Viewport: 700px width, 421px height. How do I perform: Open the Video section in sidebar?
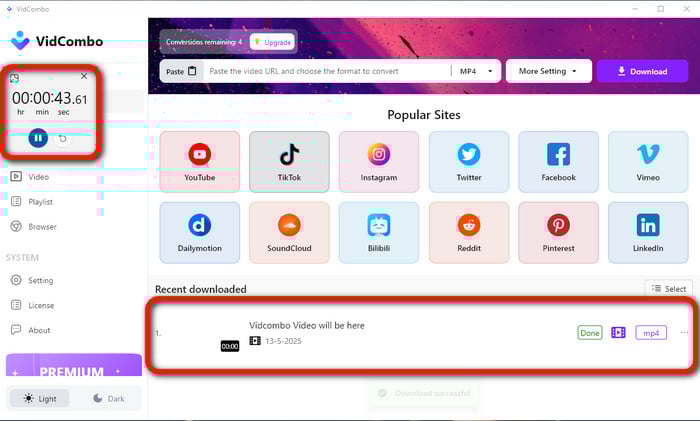click(x=30, y=177)
